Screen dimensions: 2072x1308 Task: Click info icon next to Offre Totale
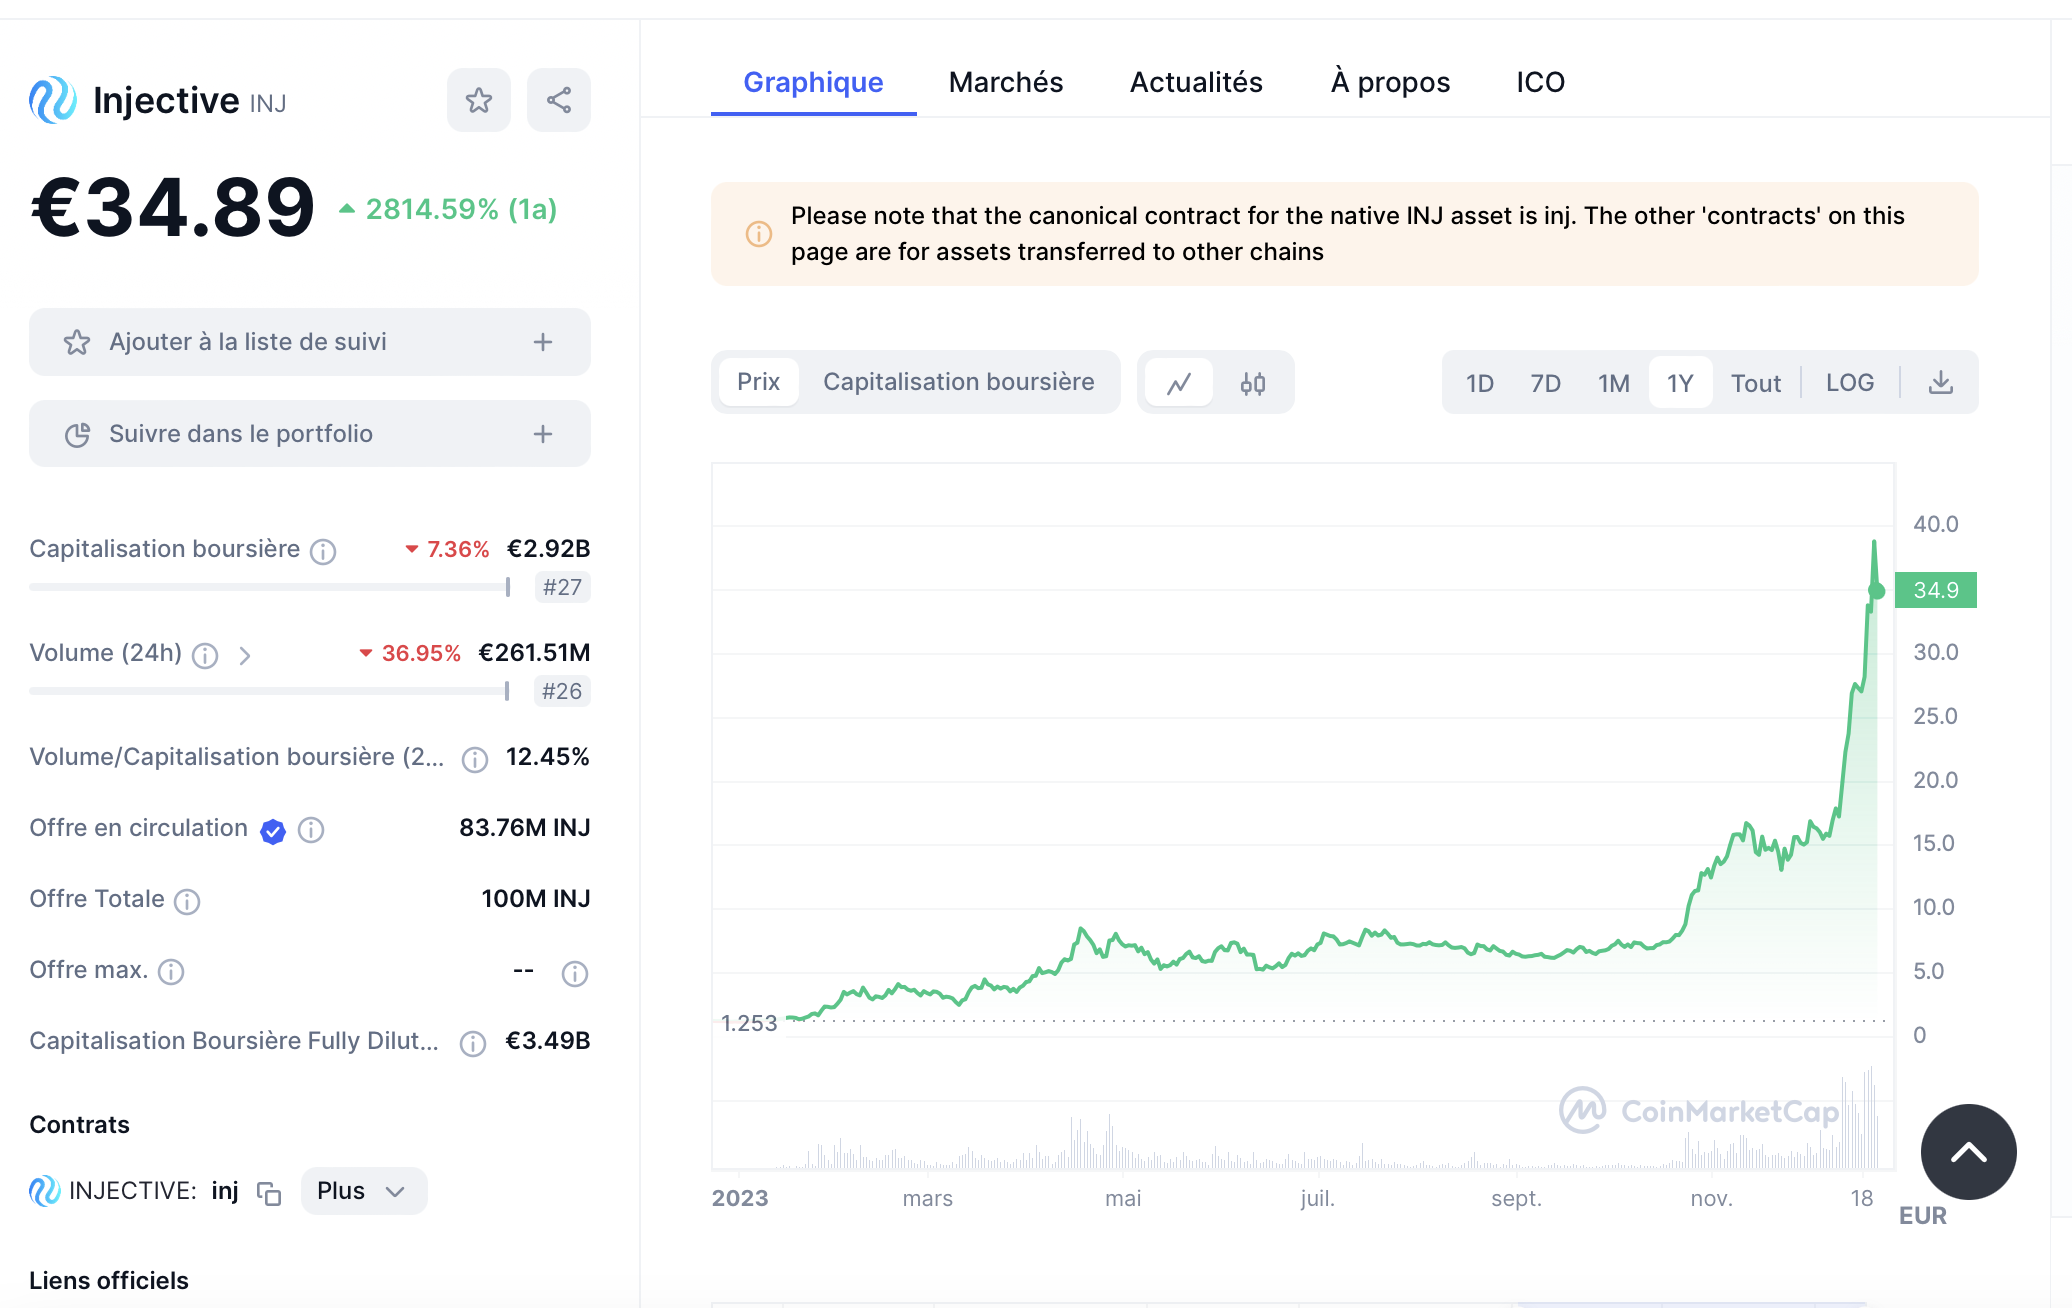point(187,901)
